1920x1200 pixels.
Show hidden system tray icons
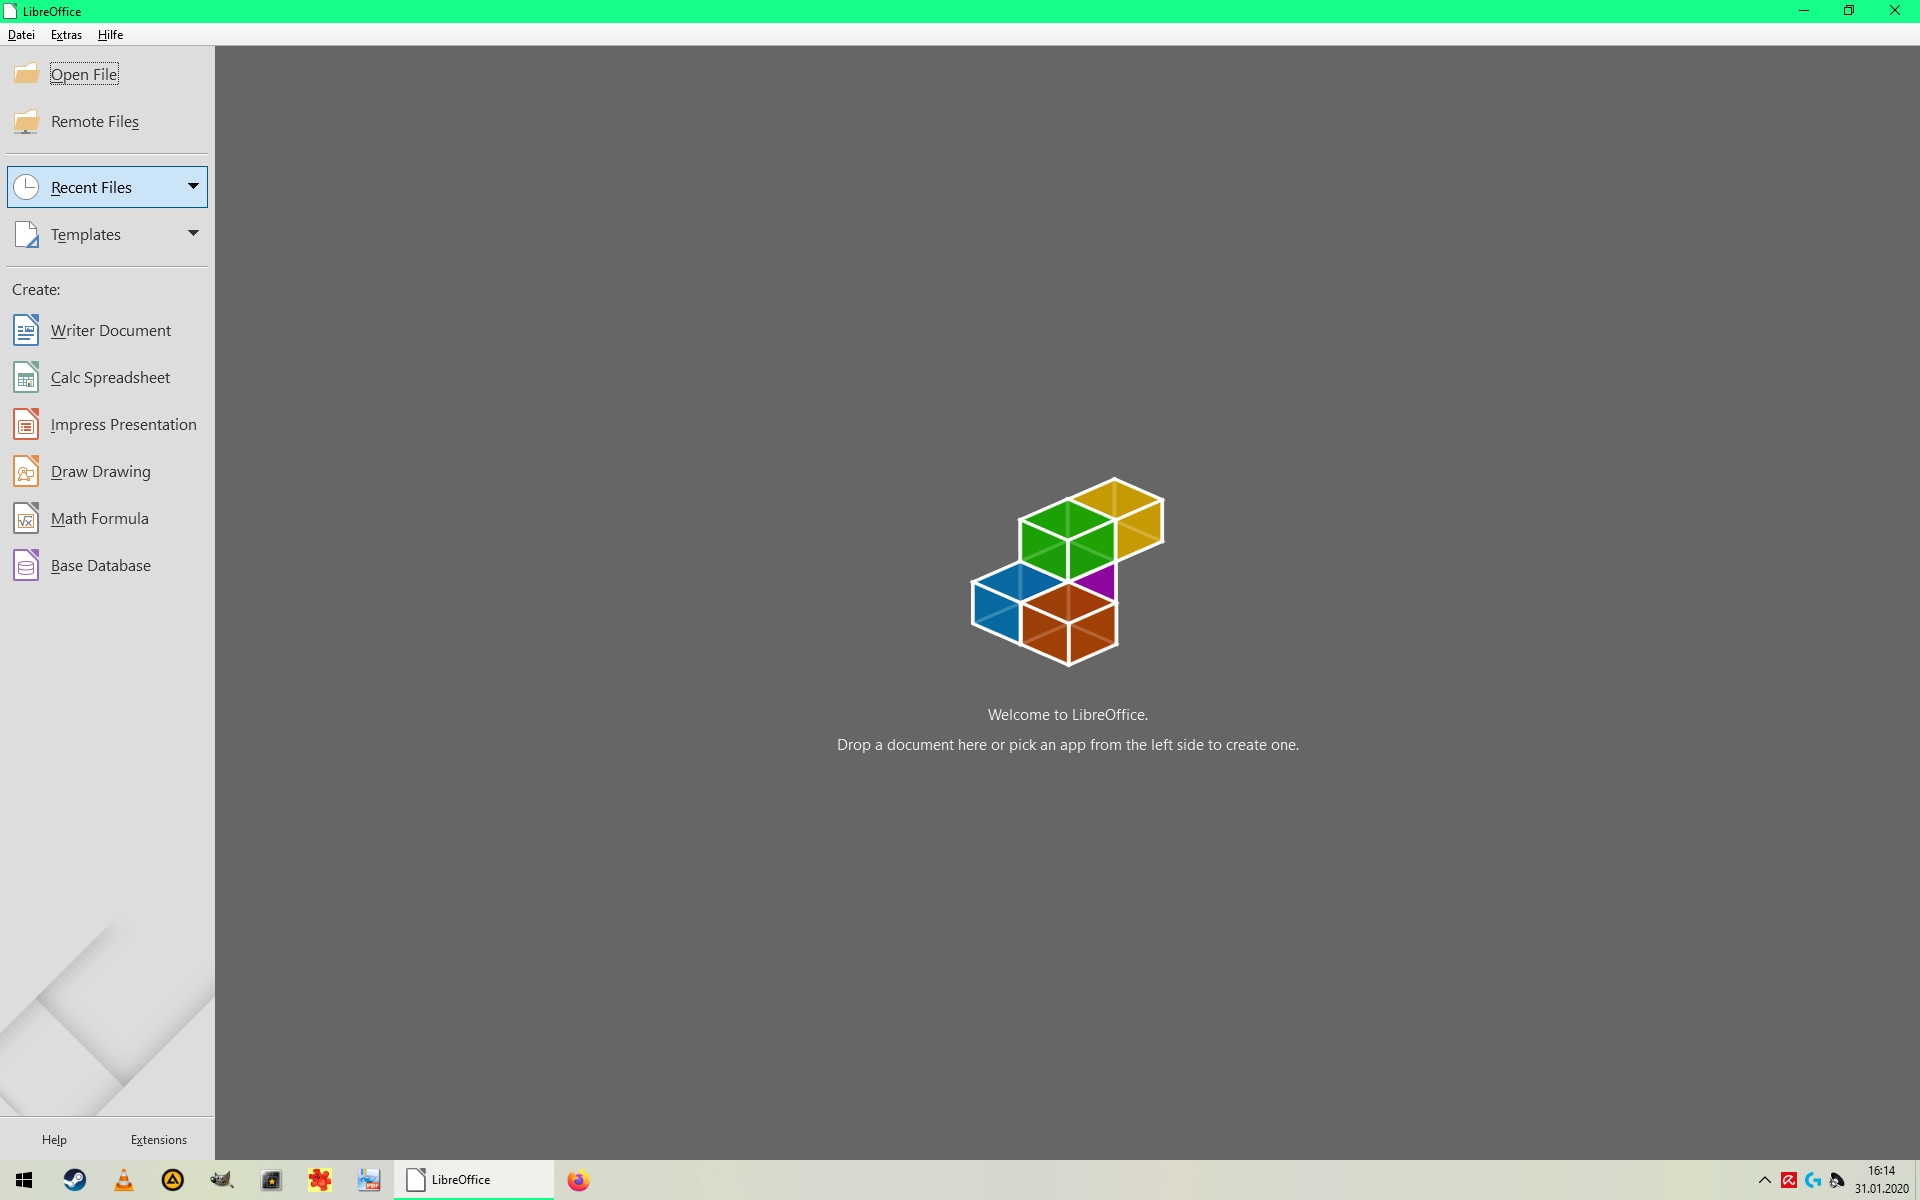pyautogui.click(x=1765, y=1180)
